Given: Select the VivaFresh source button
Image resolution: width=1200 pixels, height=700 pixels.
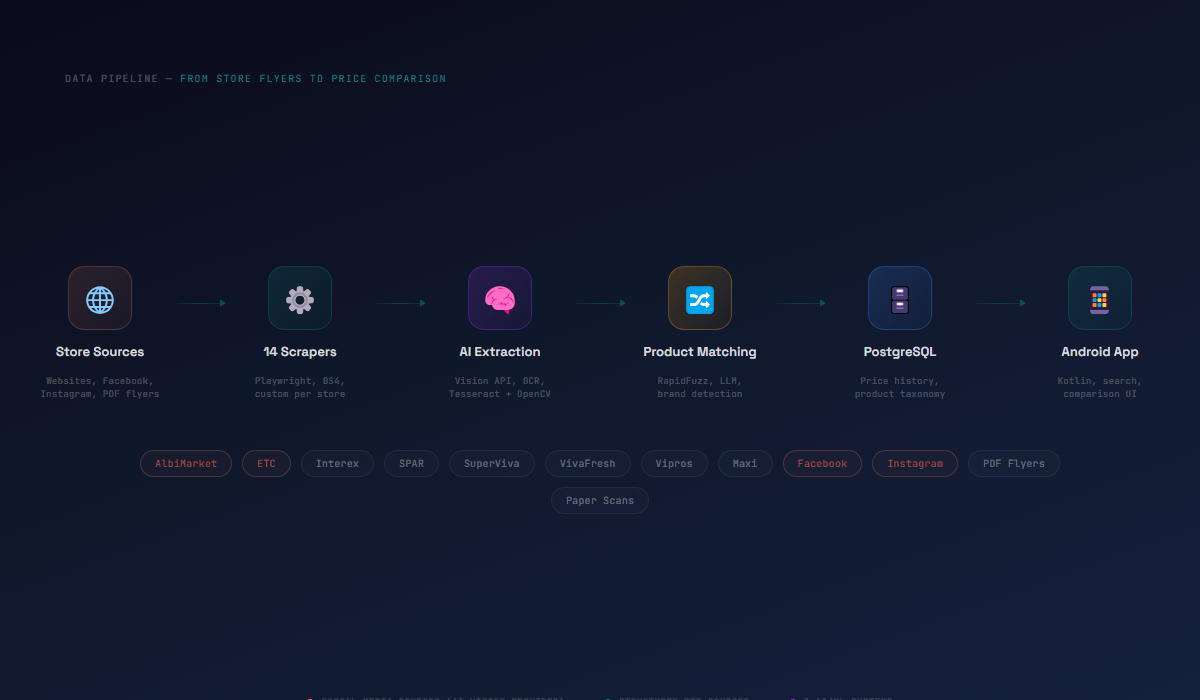Looking at the screenshot, I should tap(587, 463).
